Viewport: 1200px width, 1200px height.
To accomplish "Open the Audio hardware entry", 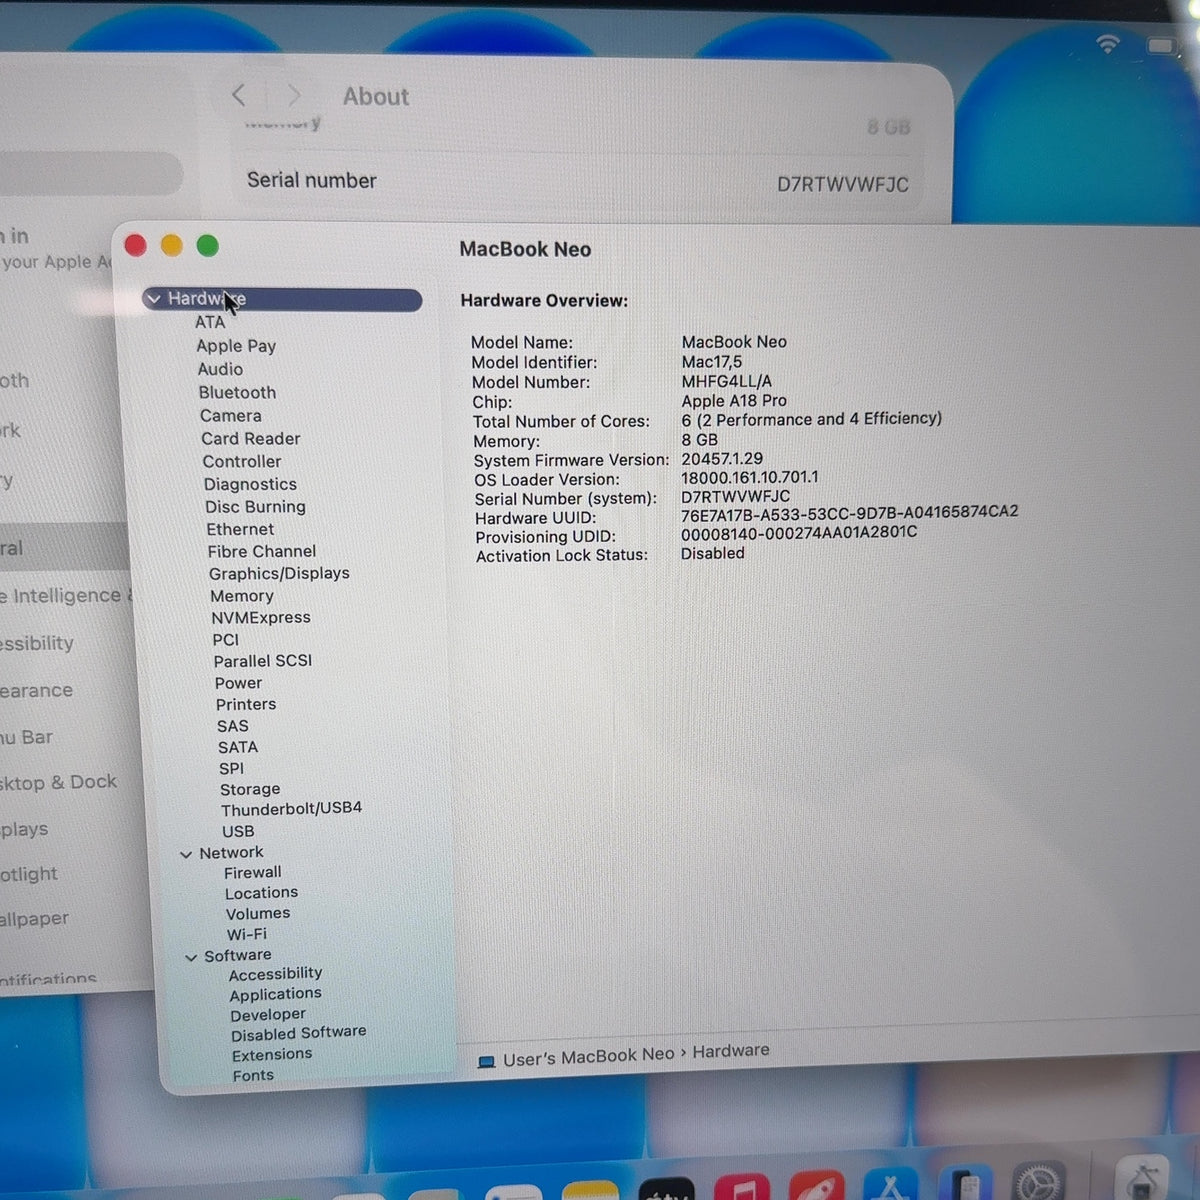I will [x=220, y=369].
